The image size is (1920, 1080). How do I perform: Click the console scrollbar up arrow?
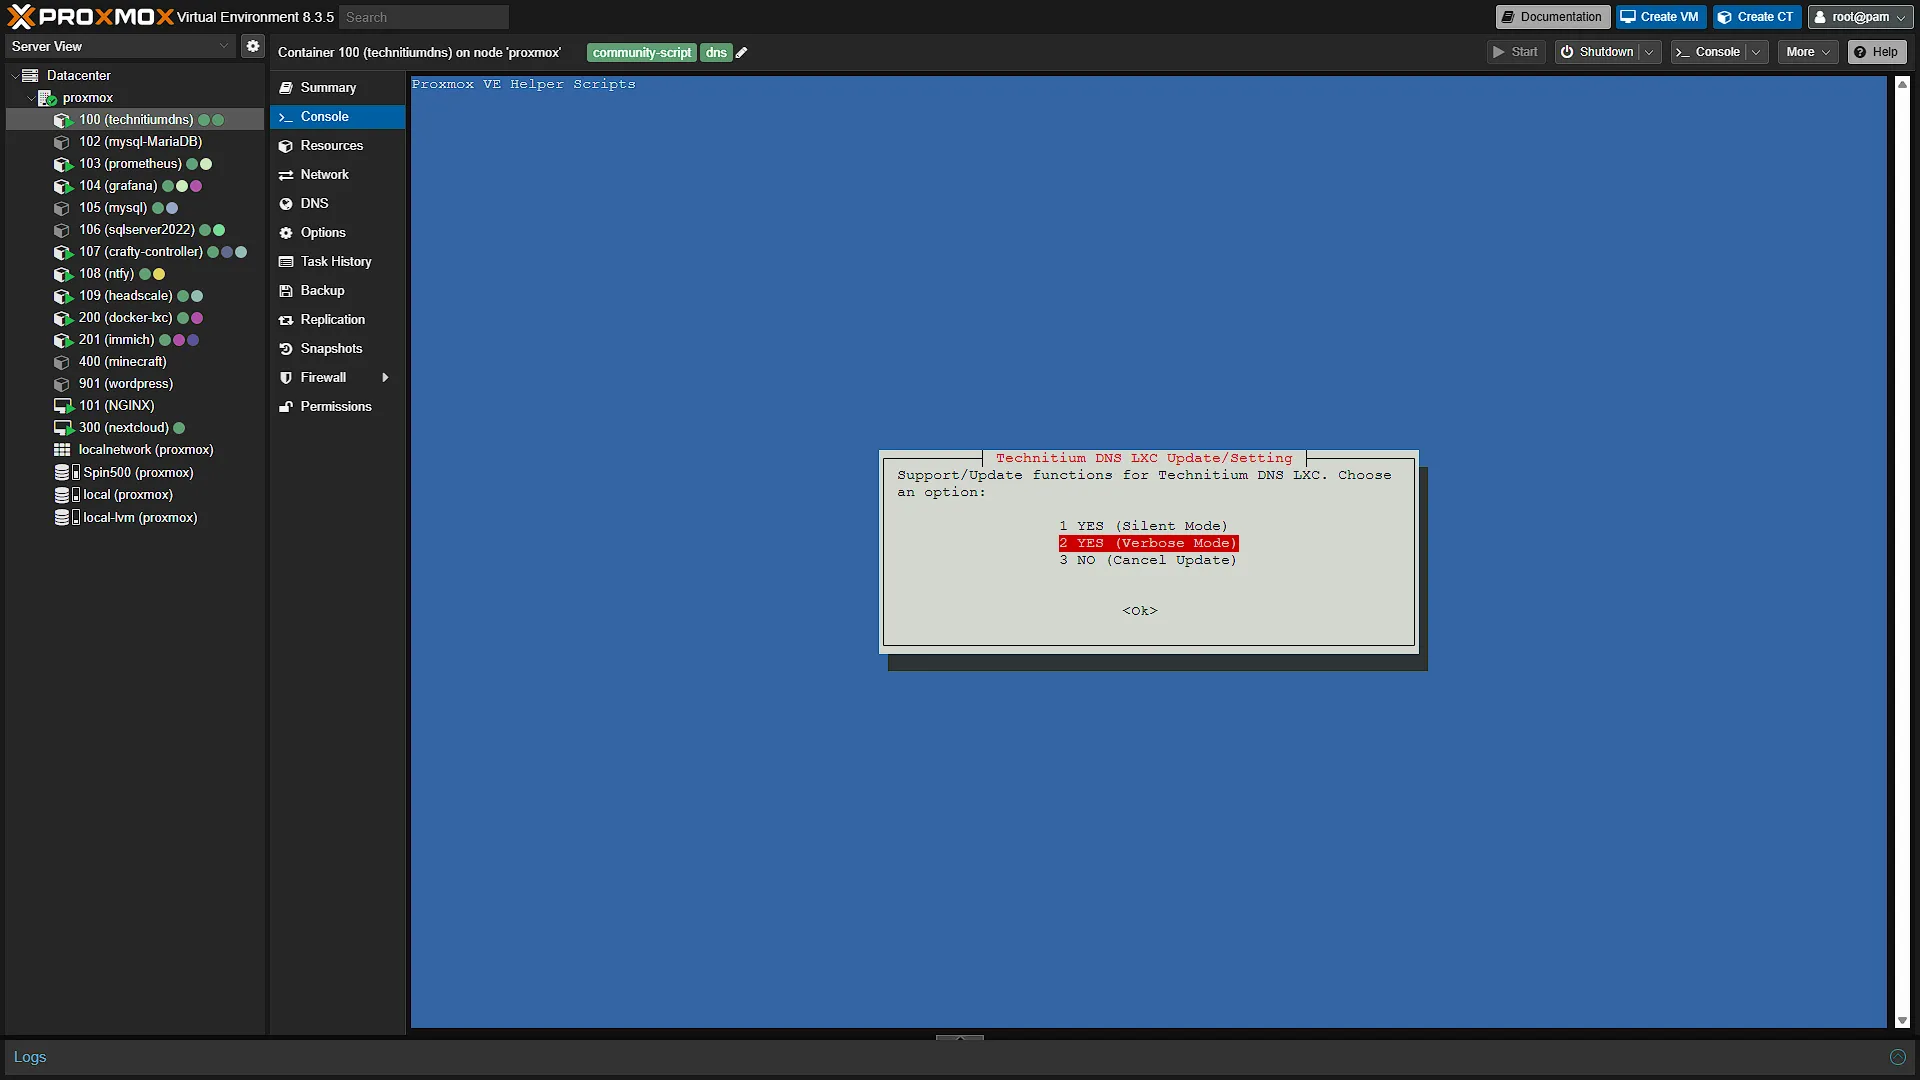coord(1902,85)
